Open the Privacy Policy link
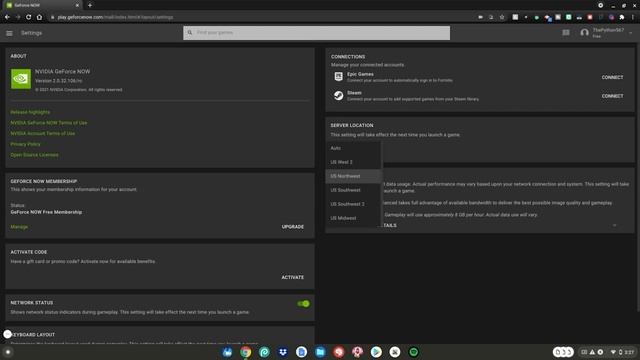 [25, 144]
